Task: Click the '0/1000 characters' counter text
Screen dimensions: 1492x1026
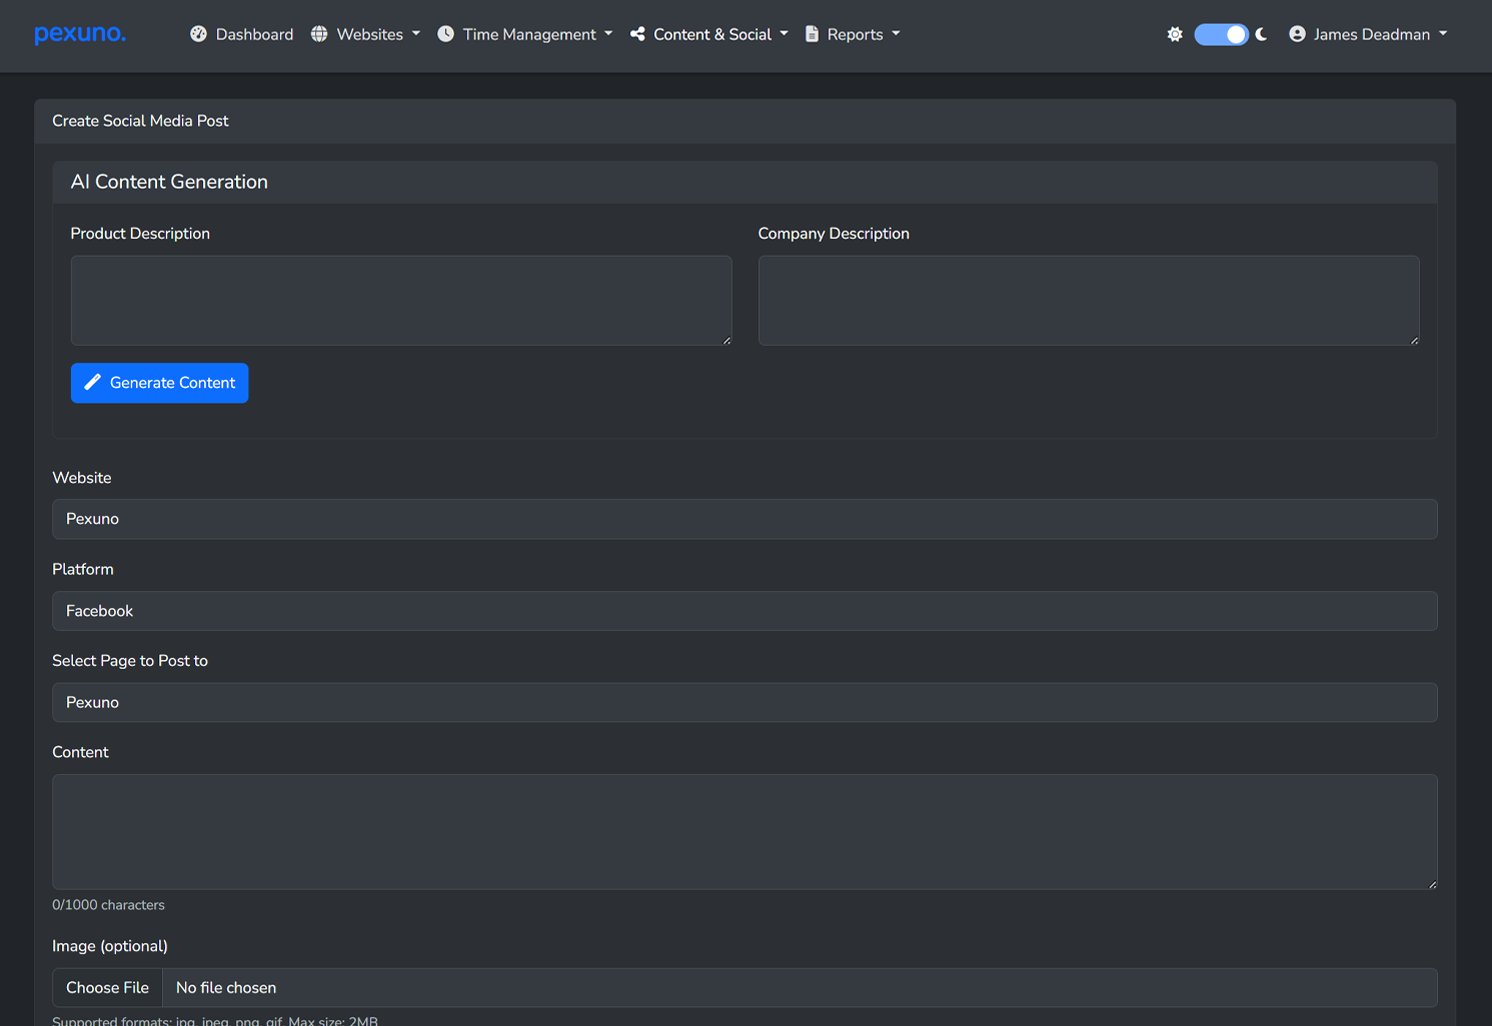Action: pos(108,905)
